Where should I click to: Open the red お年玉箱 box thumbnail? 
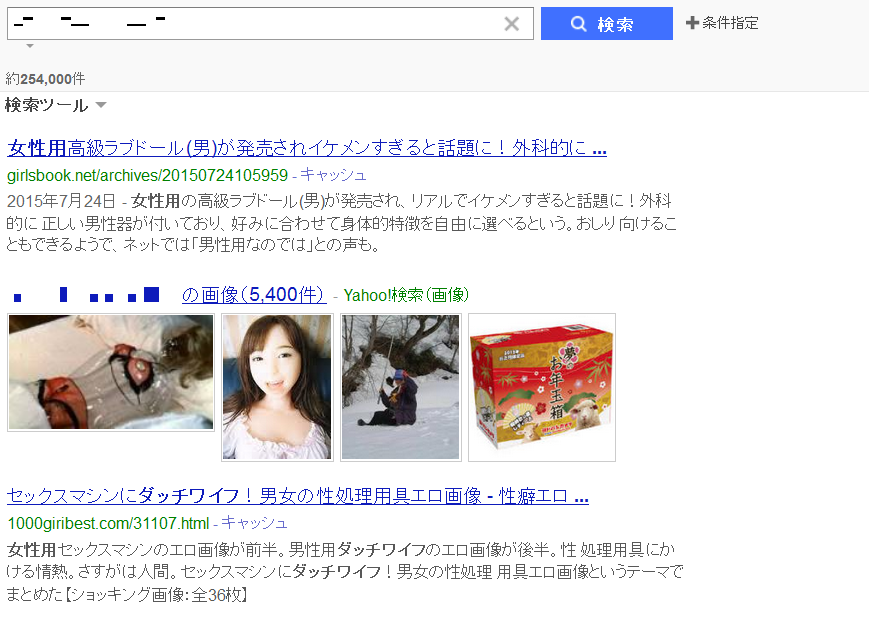click(x=542, y=387)
